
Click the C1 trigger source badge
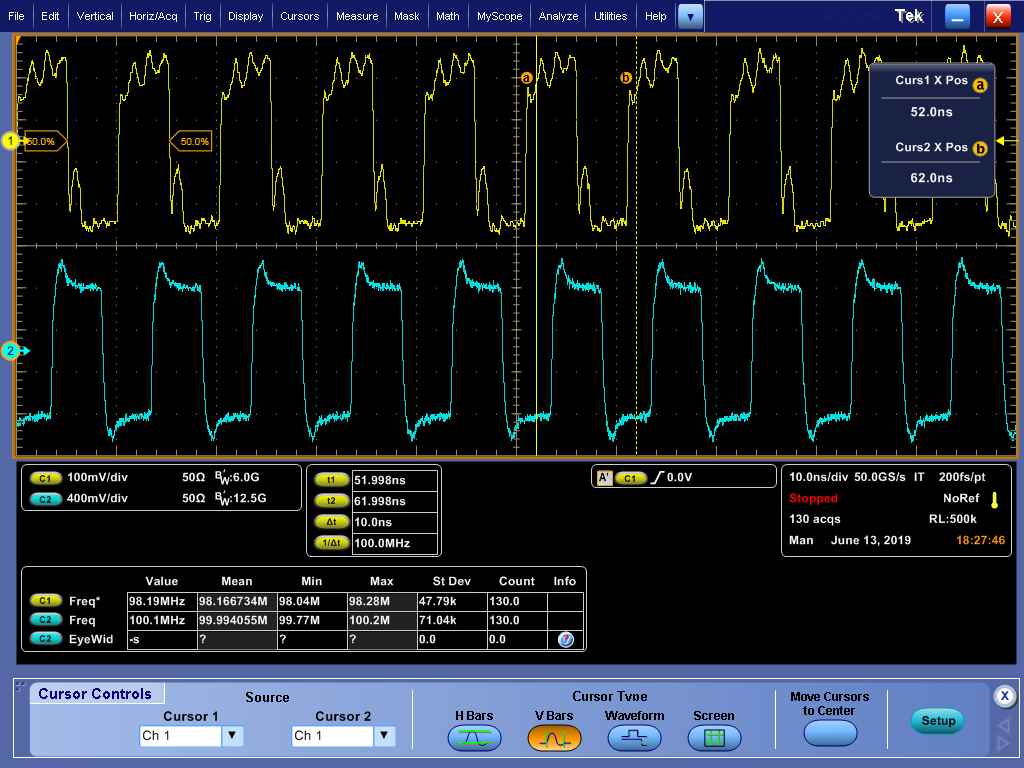[630, 478]
